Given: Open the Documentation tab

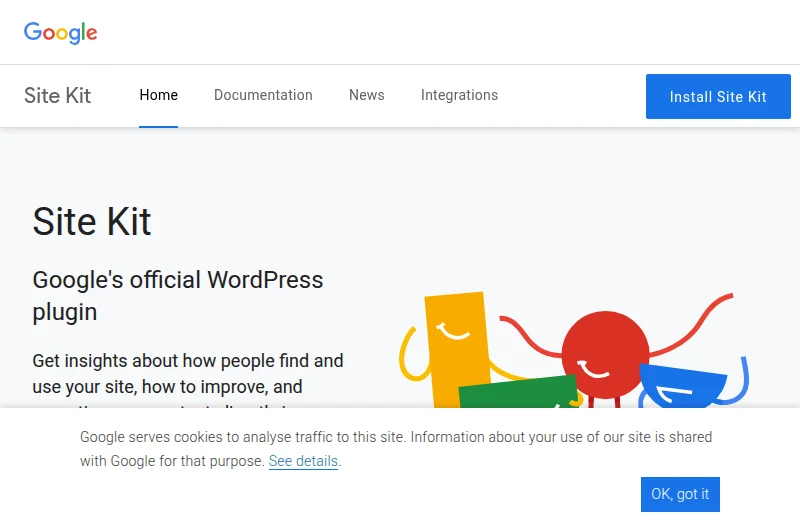Looking at the screenshot, I should click(263, 95).
